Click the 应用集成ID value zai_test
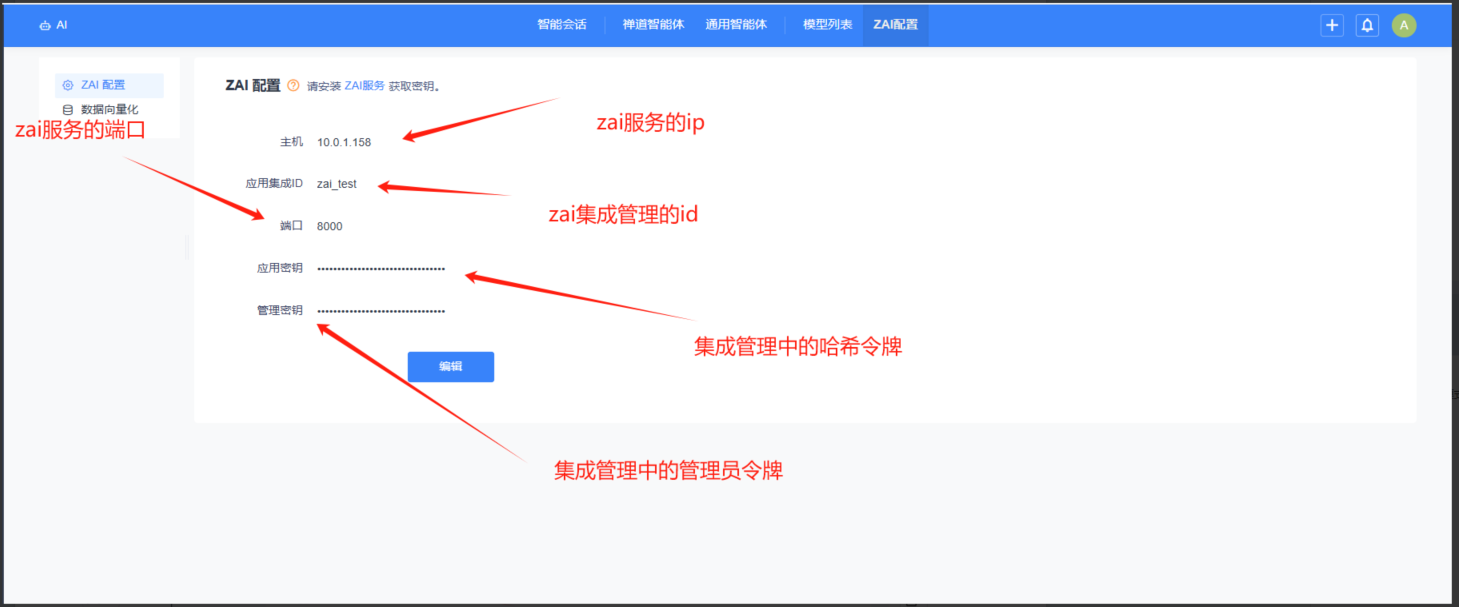Screen dimensions: 1459x607 [337, 184]
